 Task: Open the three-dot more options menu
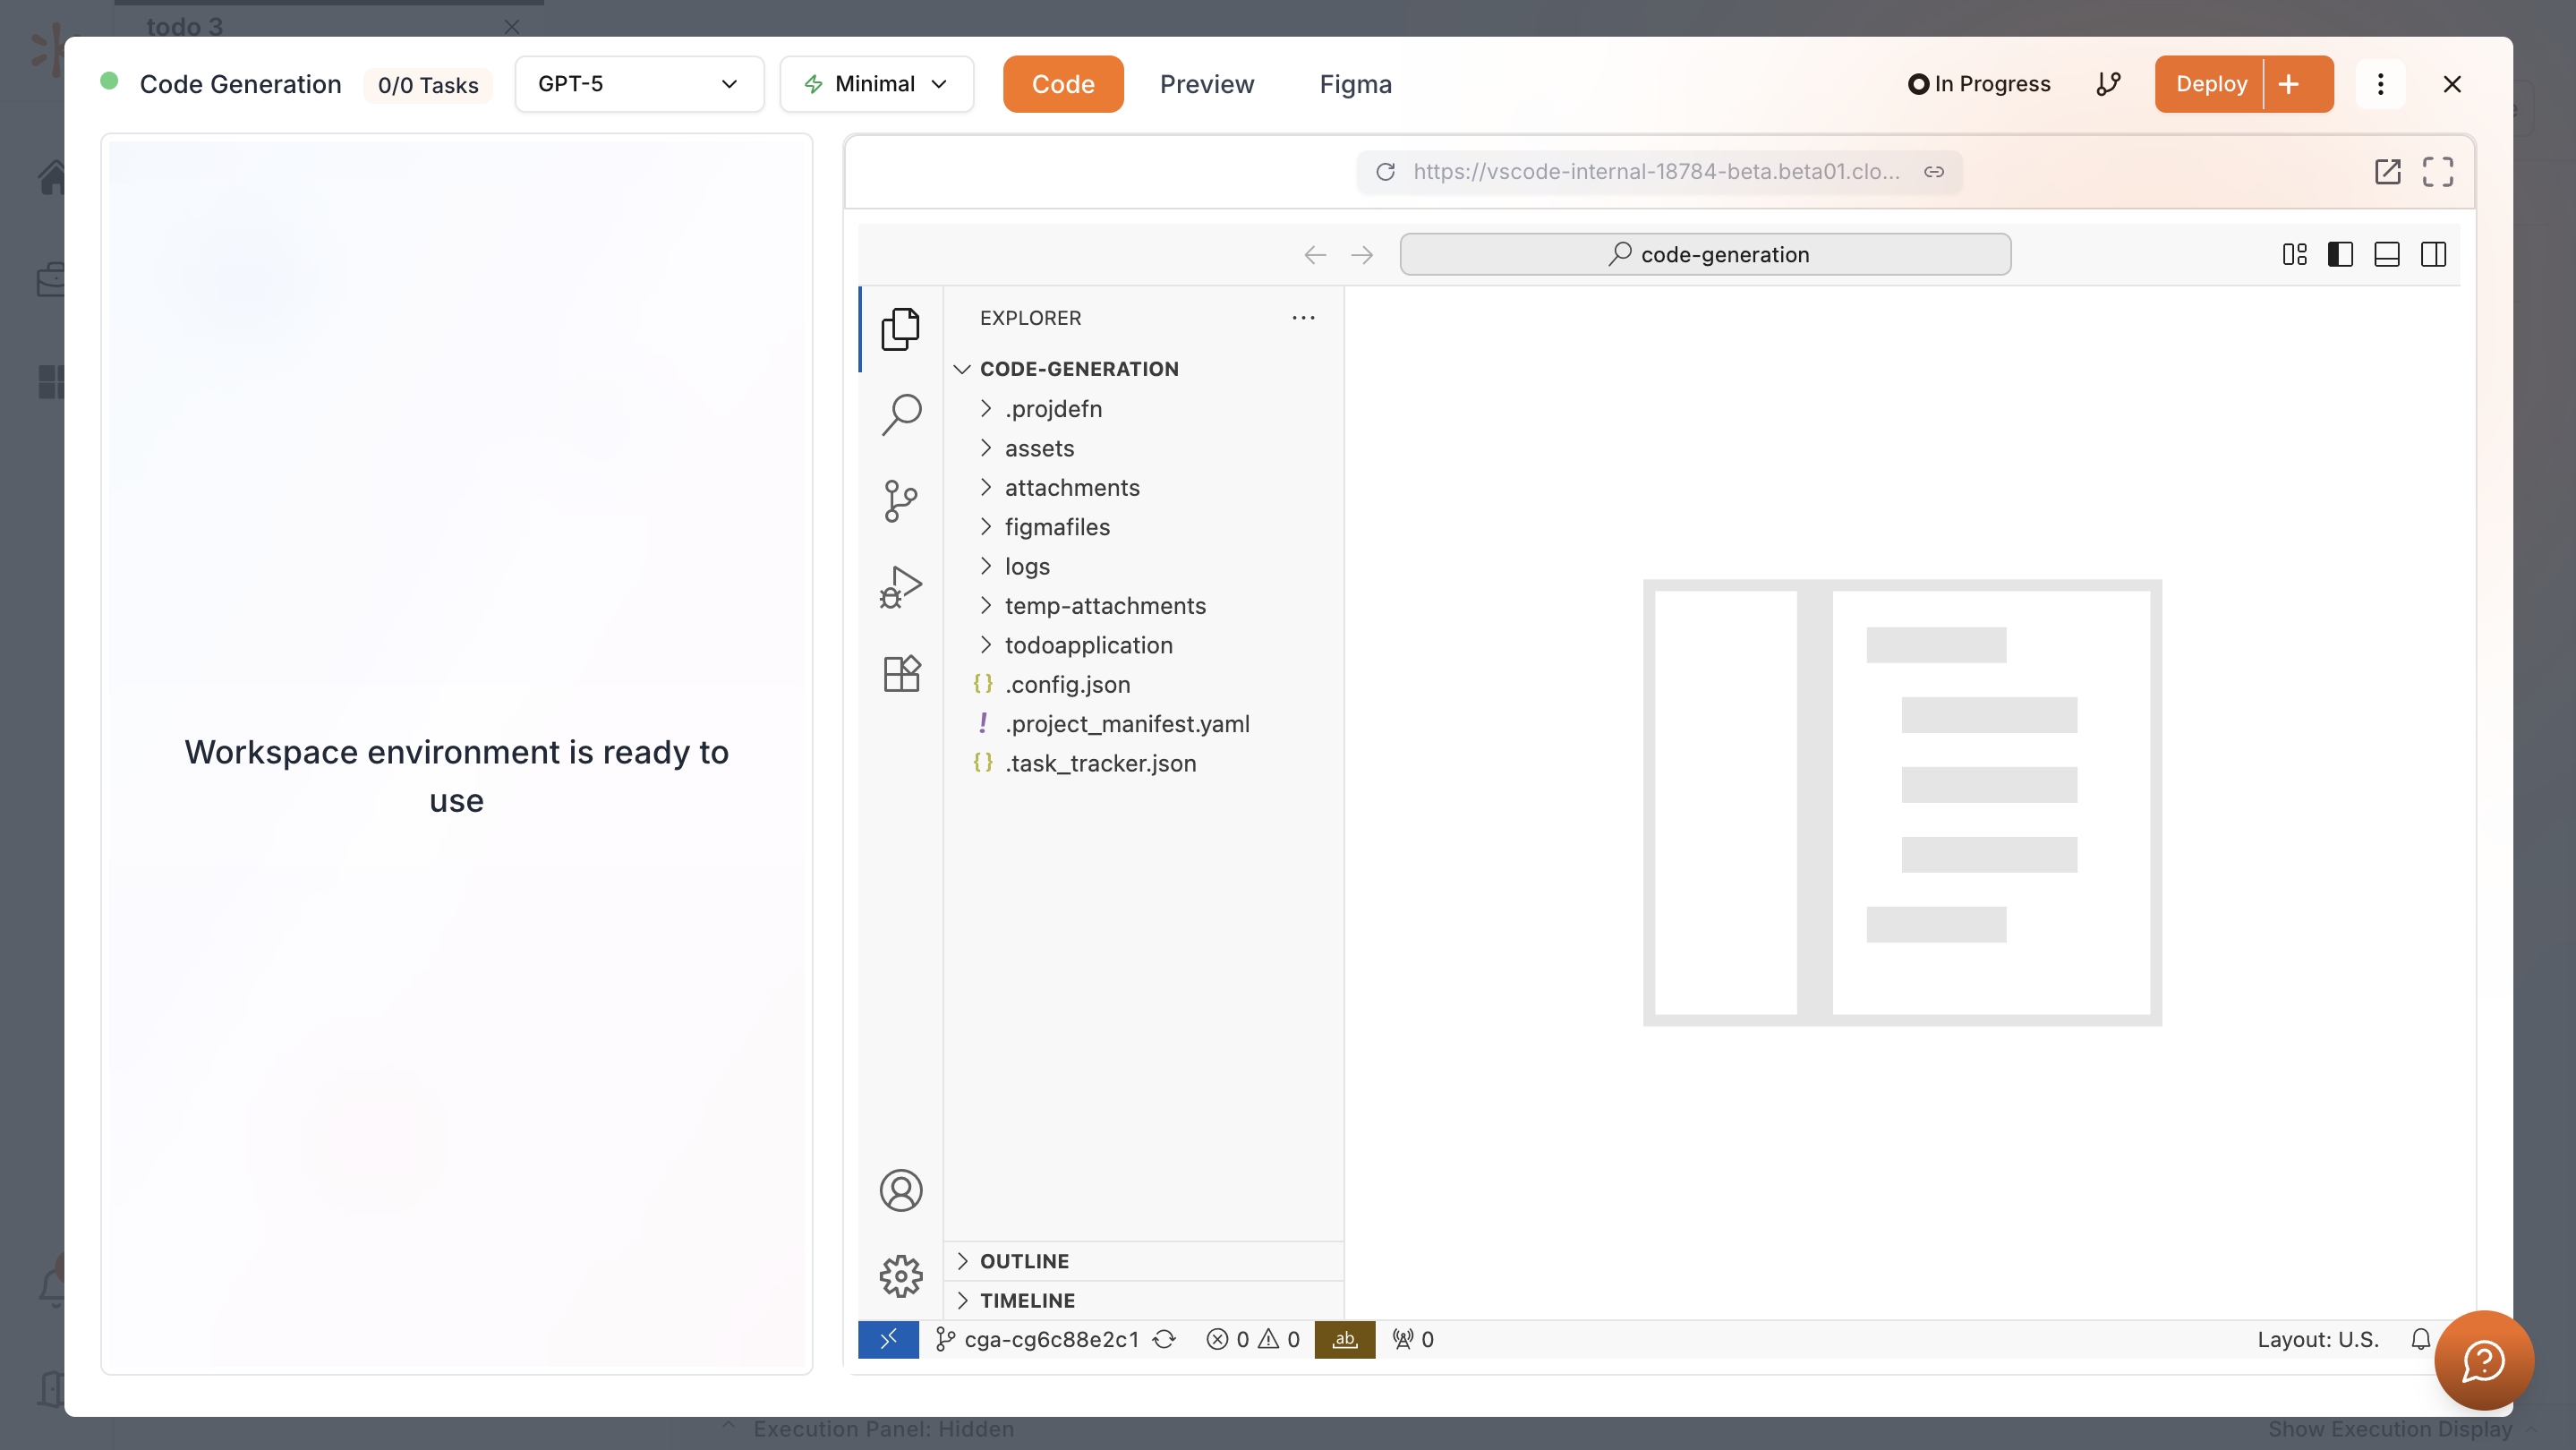tap(2380, 84)
